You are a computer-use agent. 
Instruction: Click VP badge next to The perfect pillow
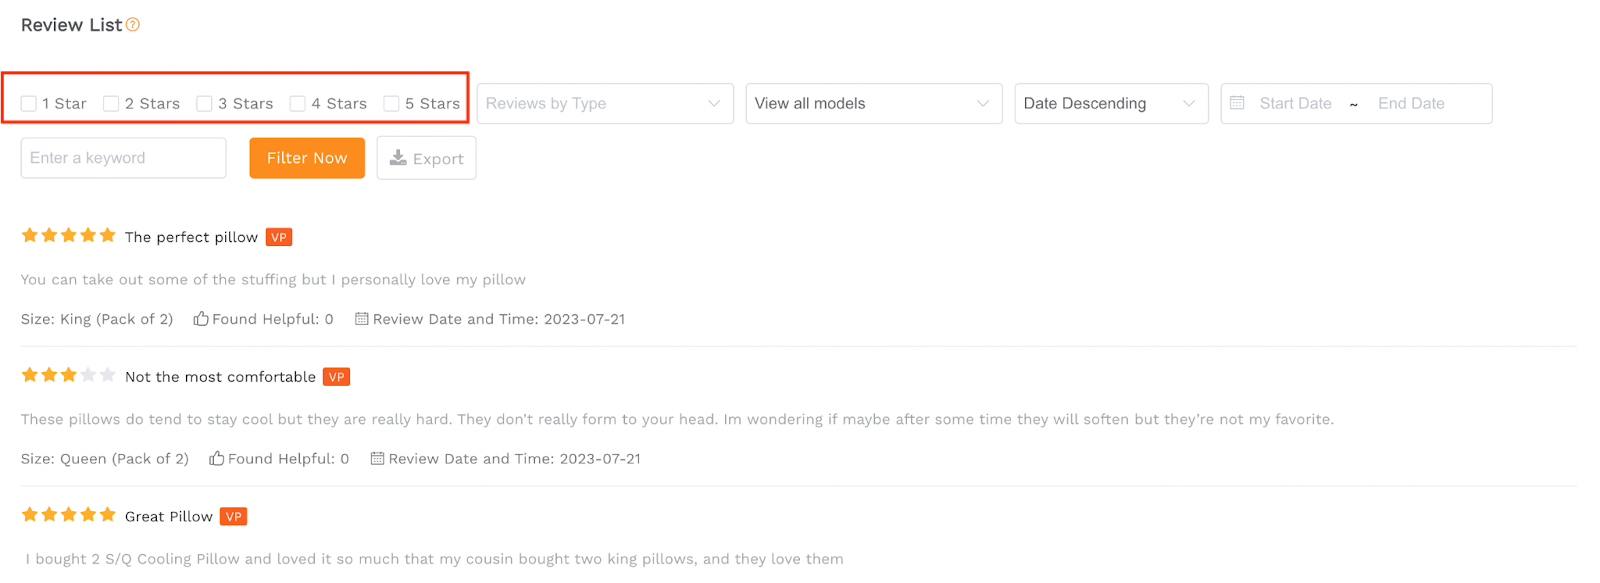click(279, 237)
